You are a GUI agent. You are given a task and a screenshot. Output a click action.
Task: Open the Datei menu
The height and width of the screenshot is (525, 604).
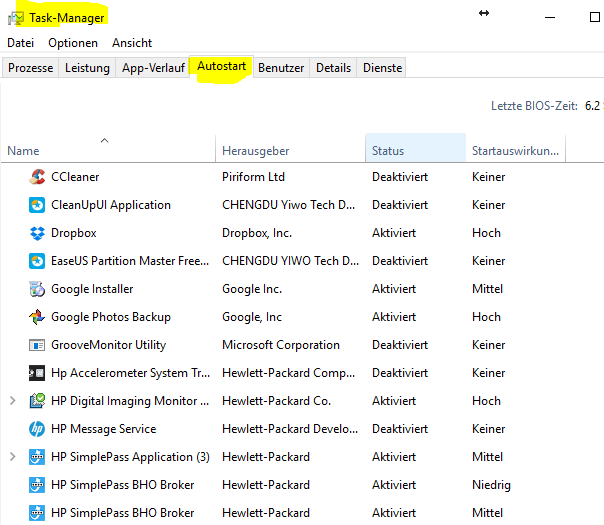(x=20, y=43)
